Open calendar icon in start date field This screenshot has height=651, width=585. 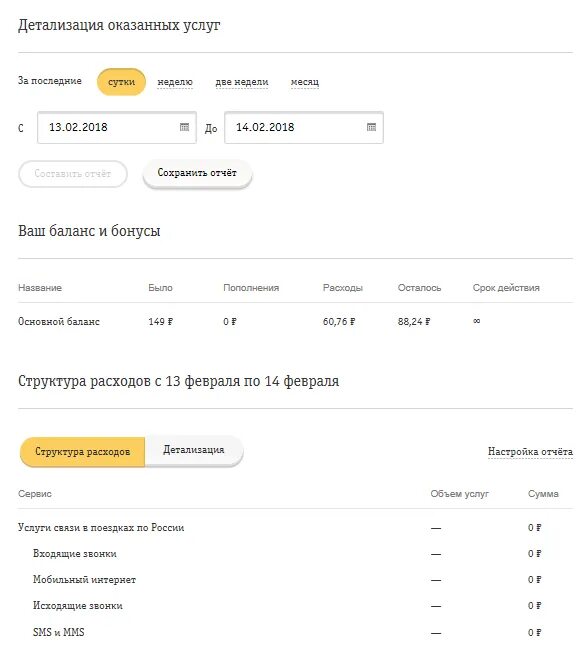(184, 127)
